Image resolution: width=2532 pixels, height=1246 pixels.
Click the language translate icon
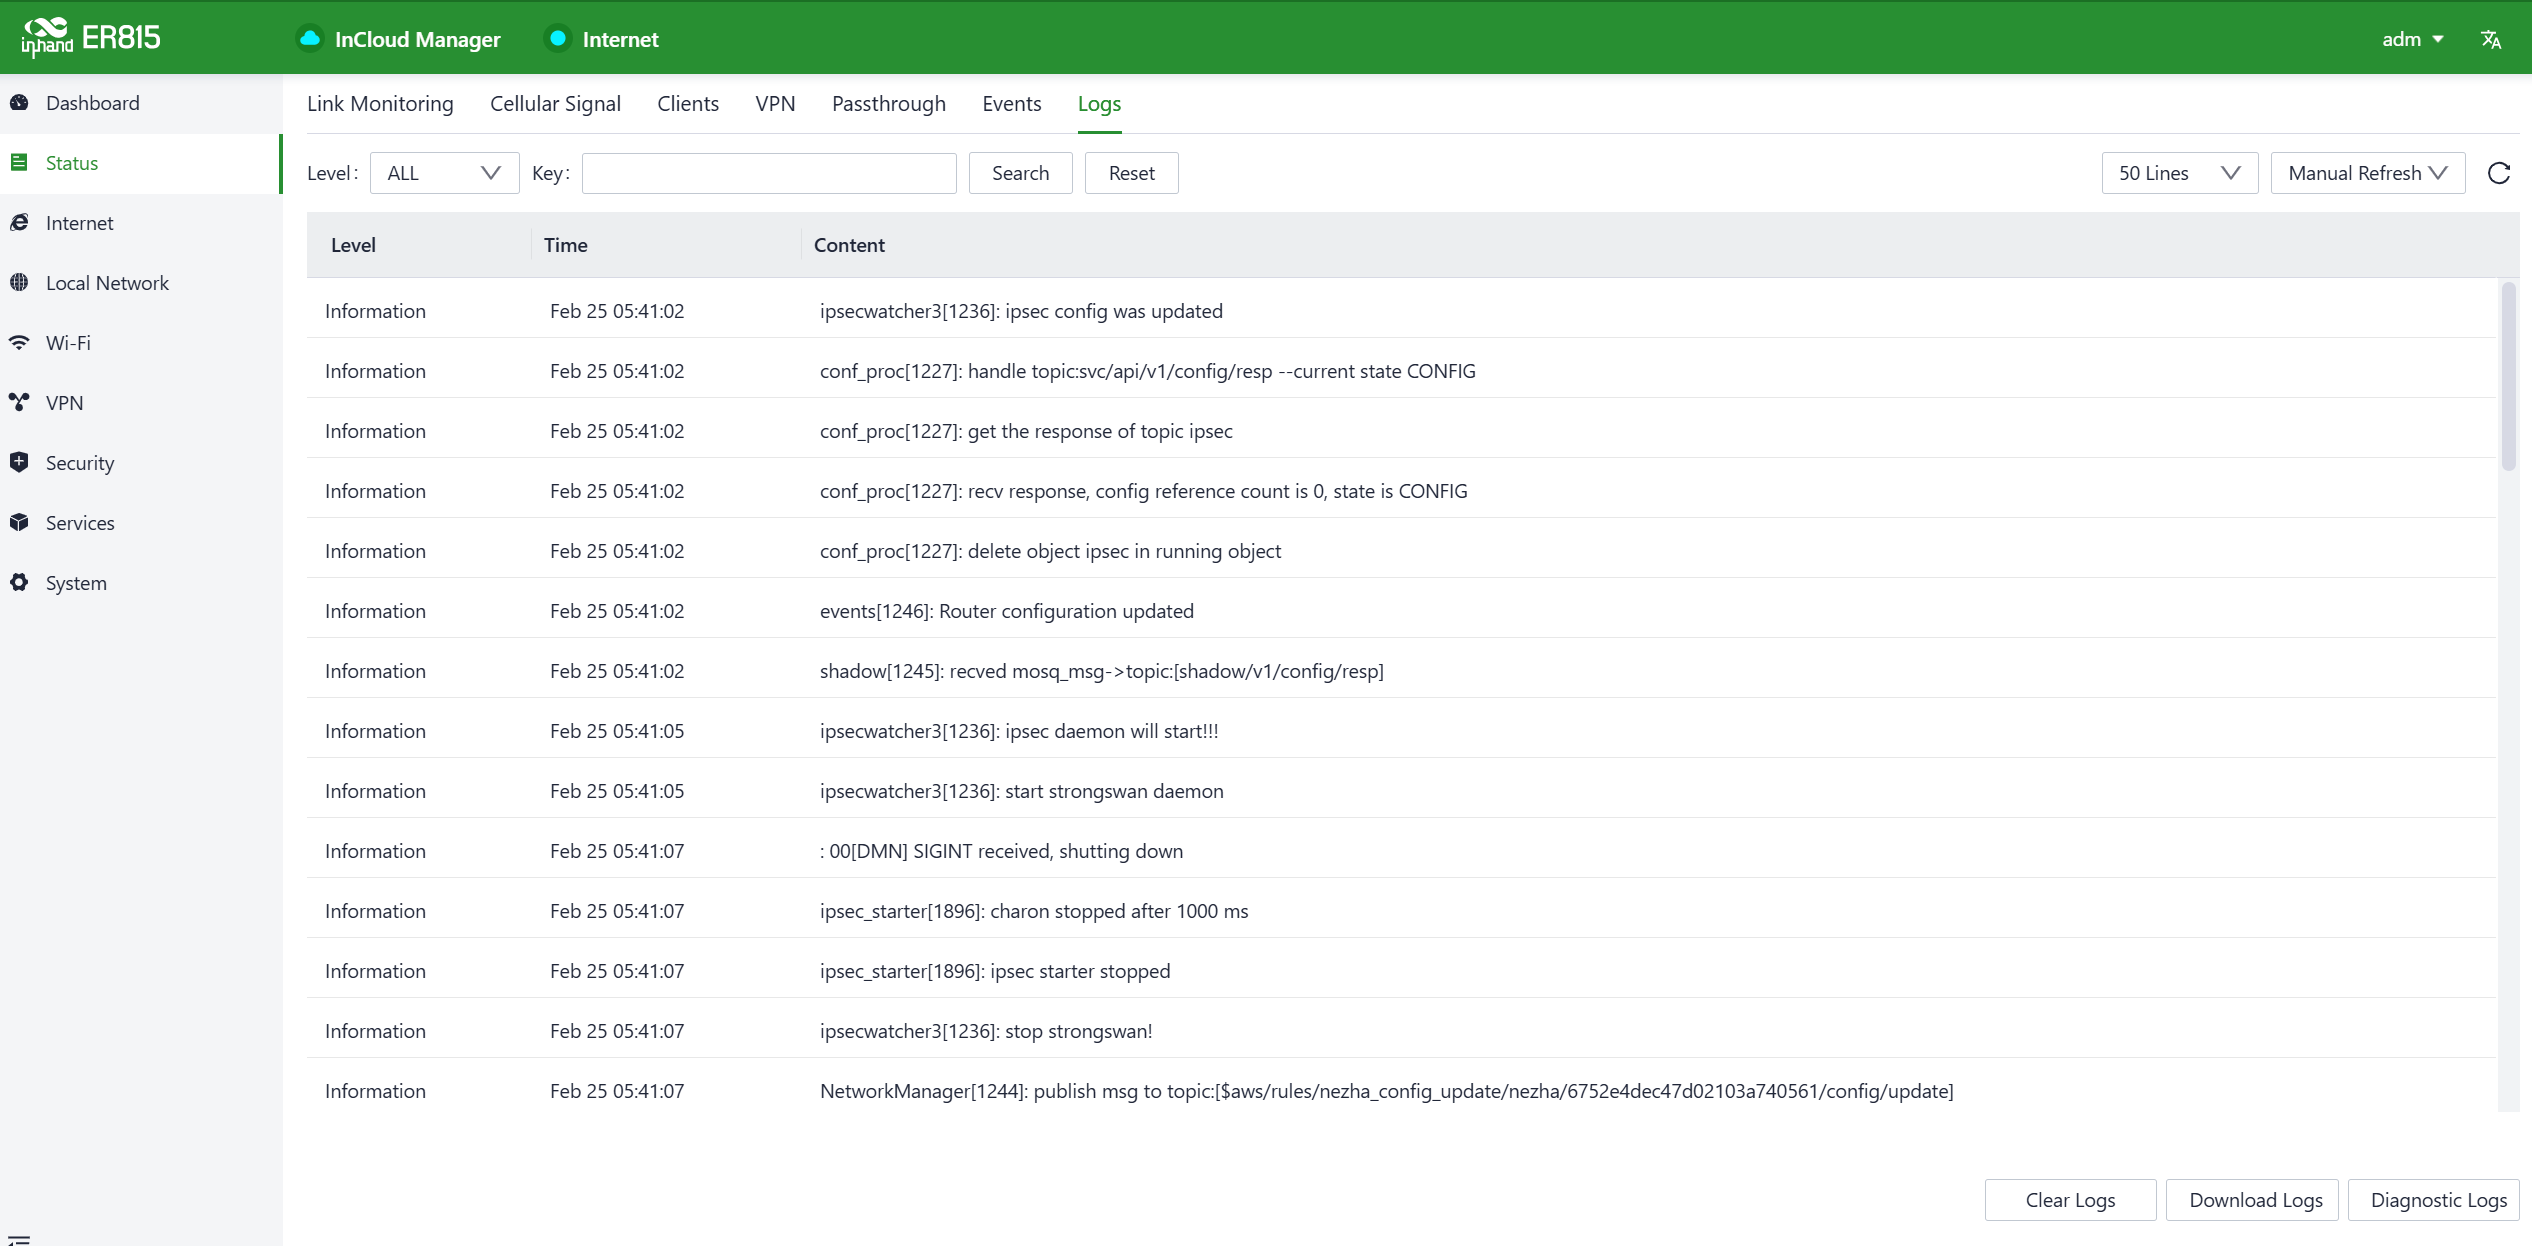tap(2491, 39)
